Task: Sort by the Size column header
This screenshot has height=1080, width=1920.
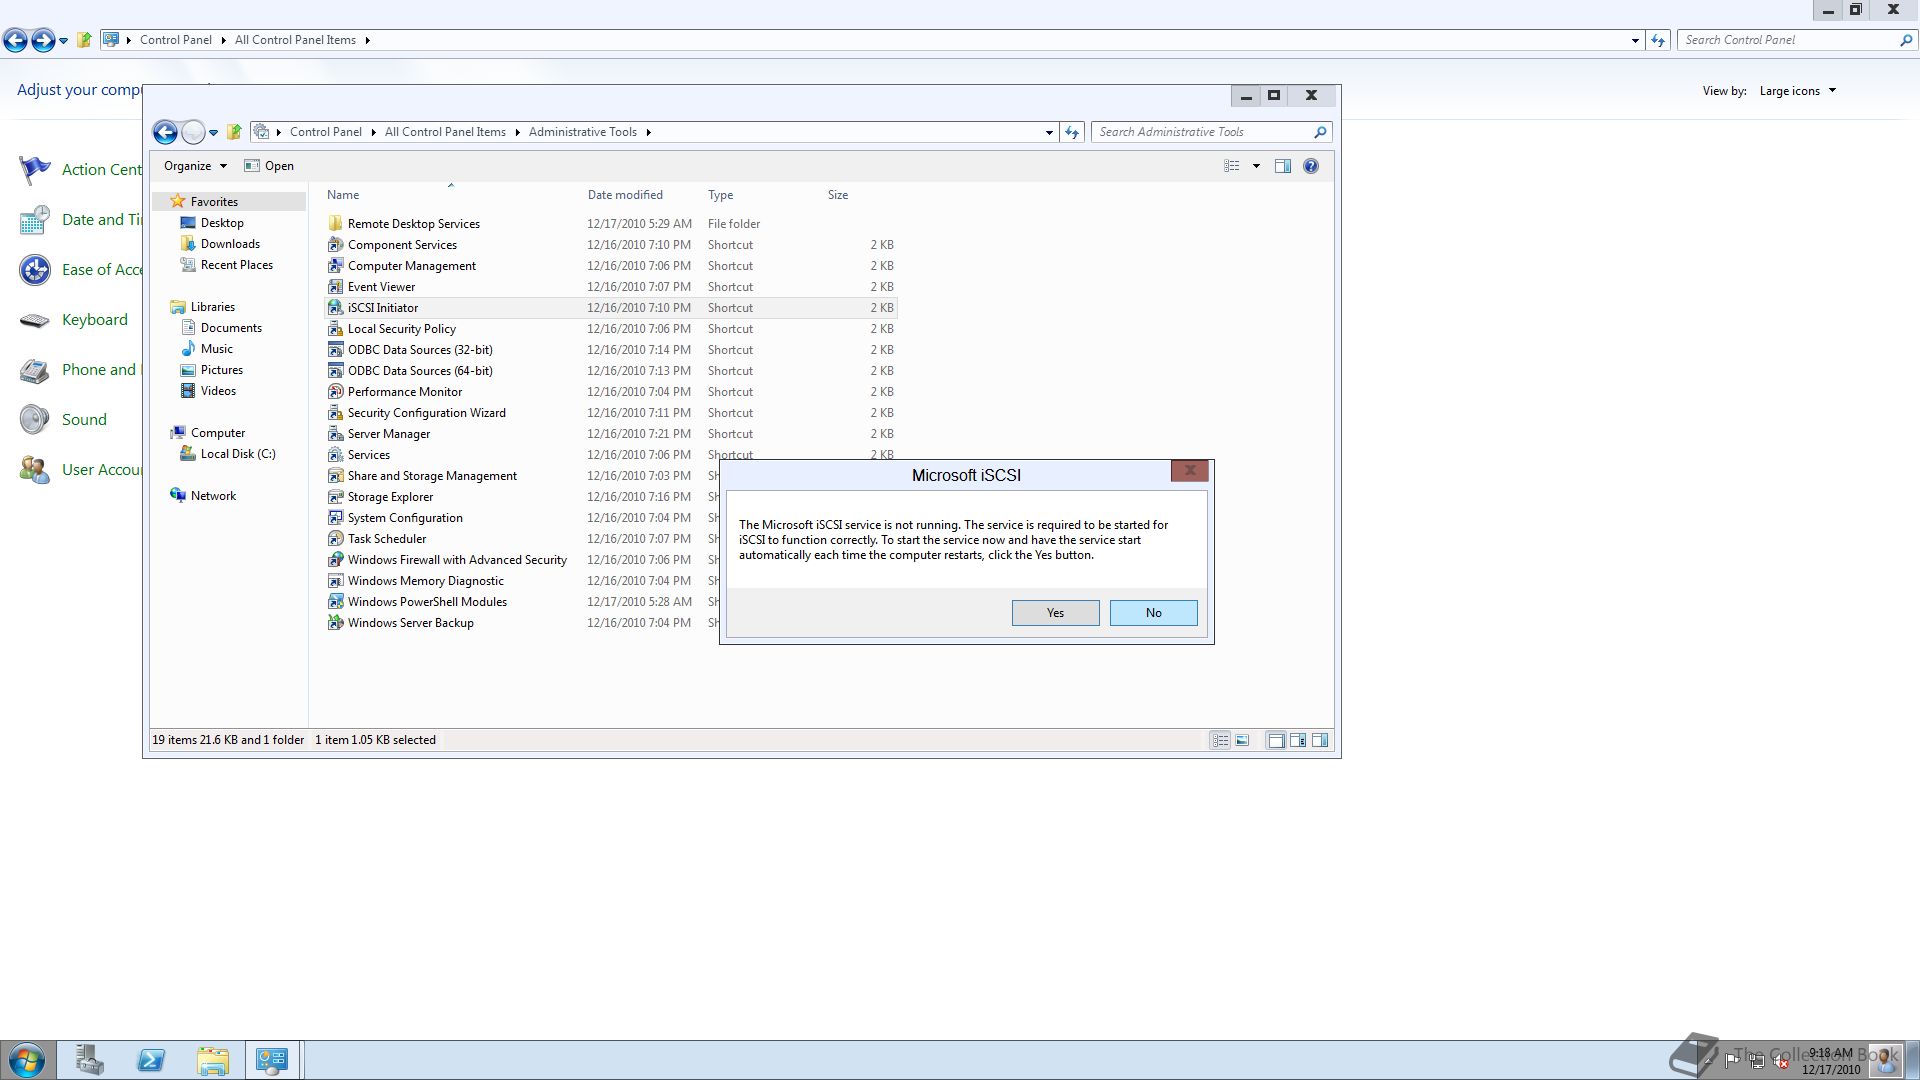Action: [x=838, y=195]
